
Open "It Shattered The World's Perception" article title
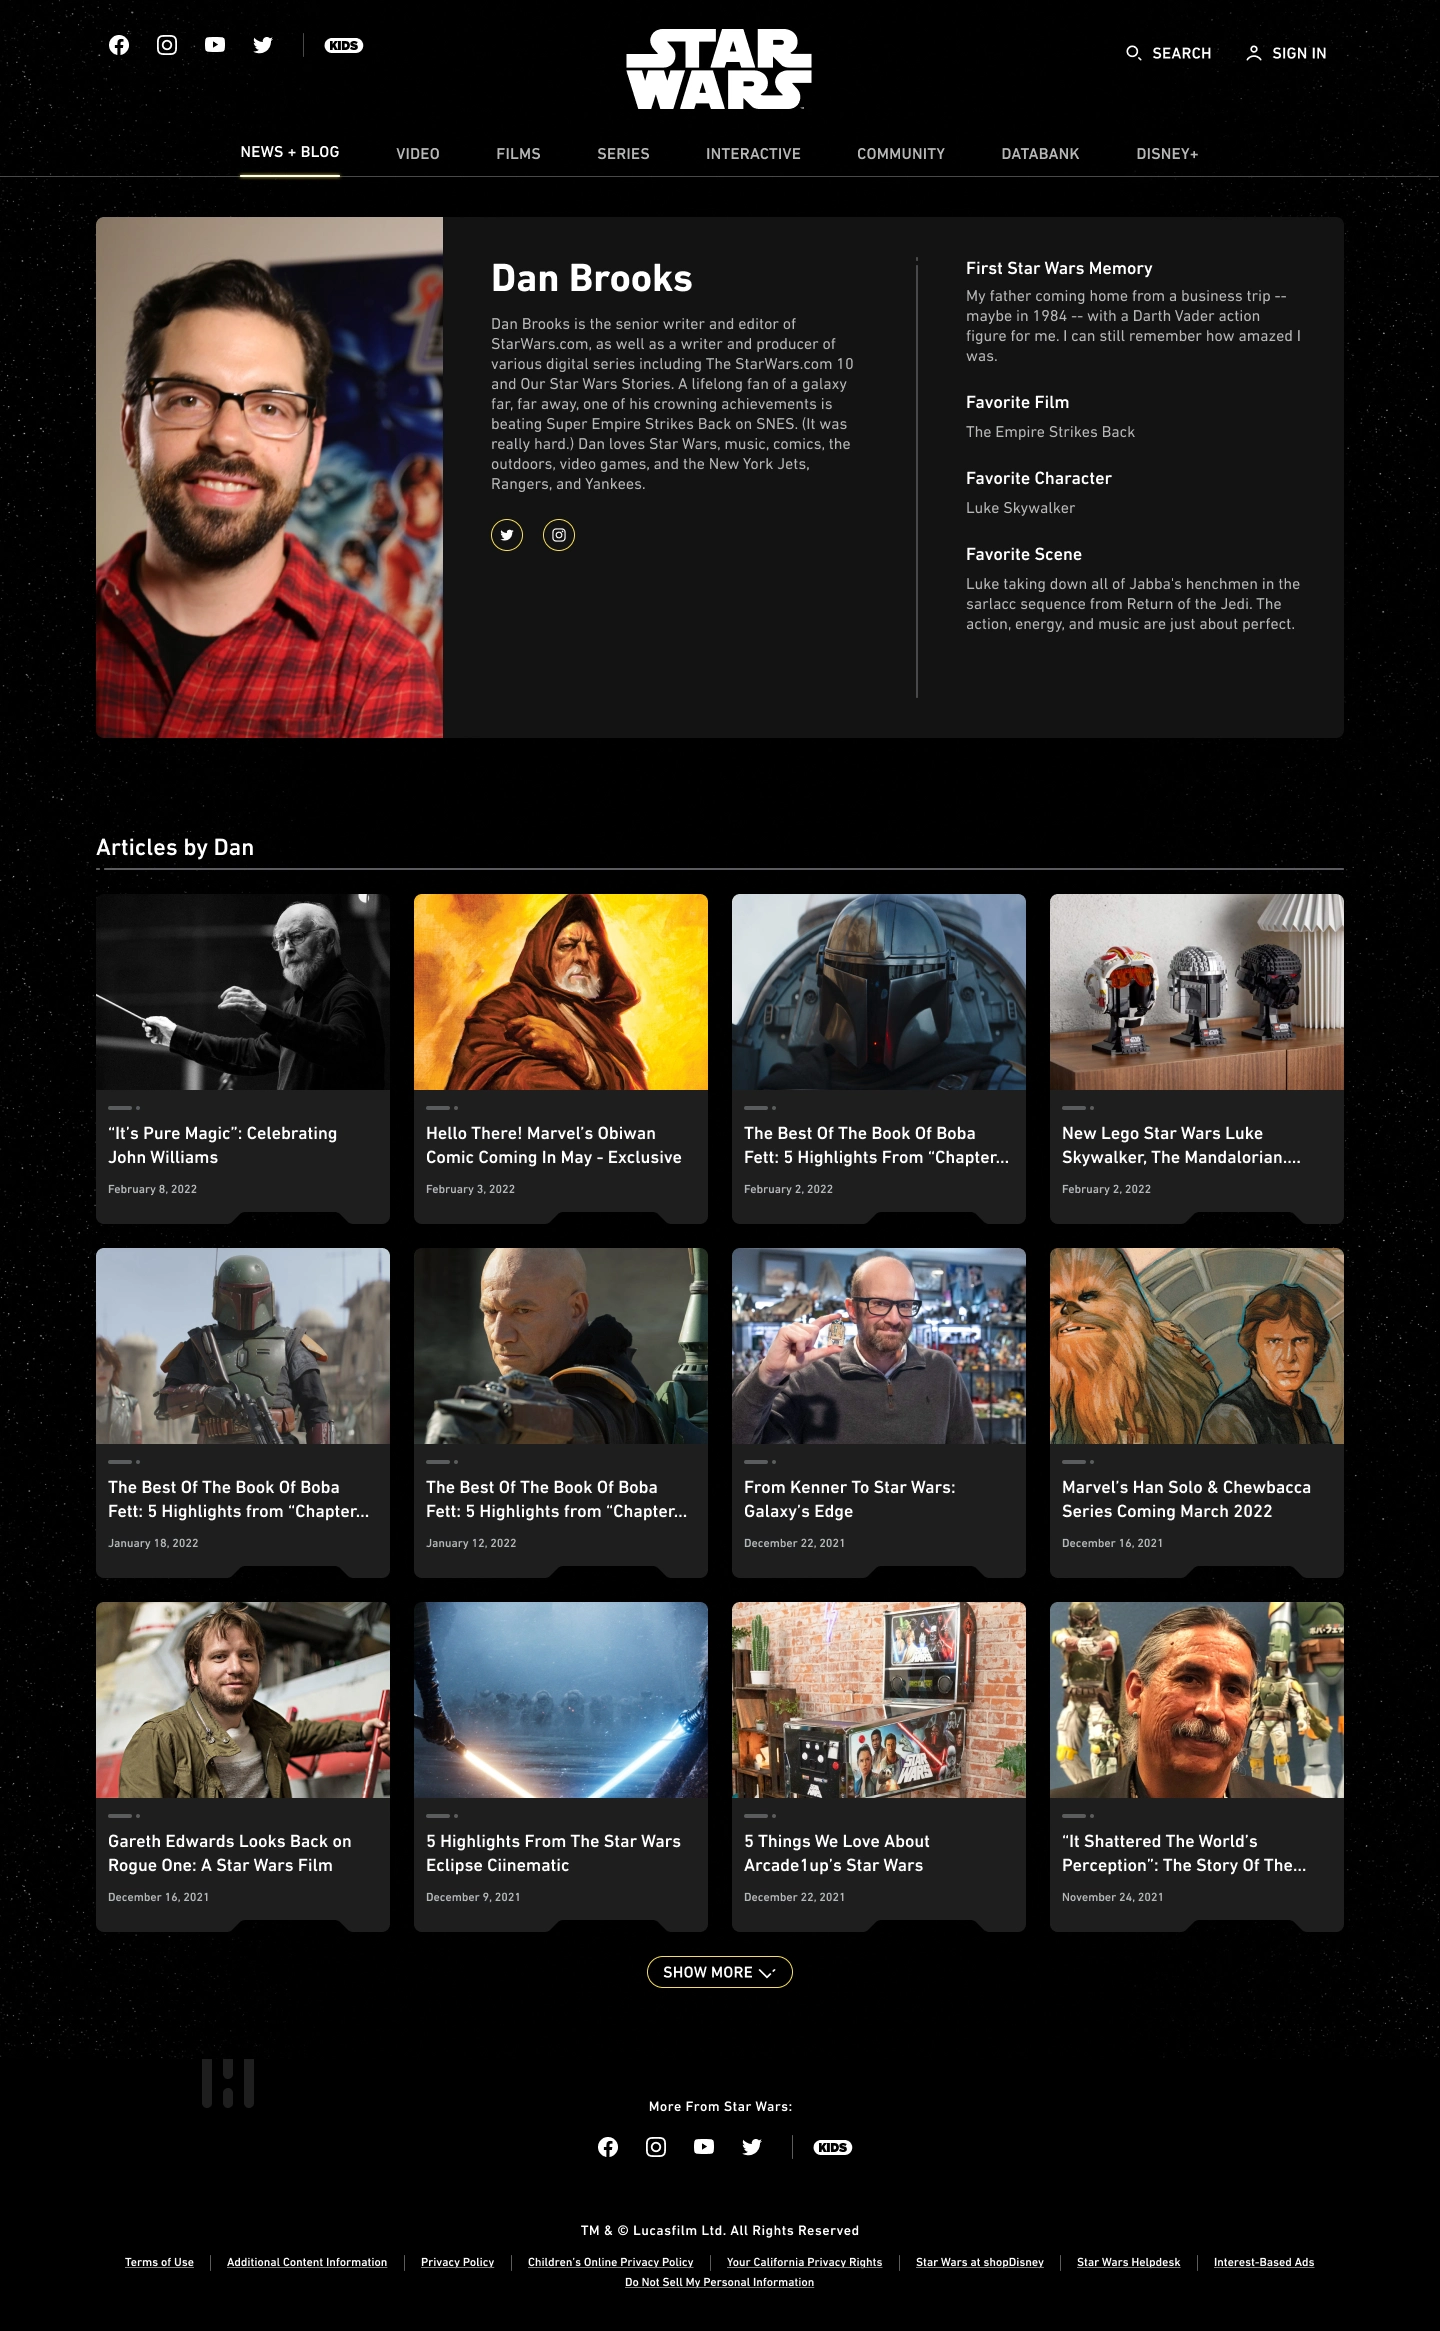1184,1853
